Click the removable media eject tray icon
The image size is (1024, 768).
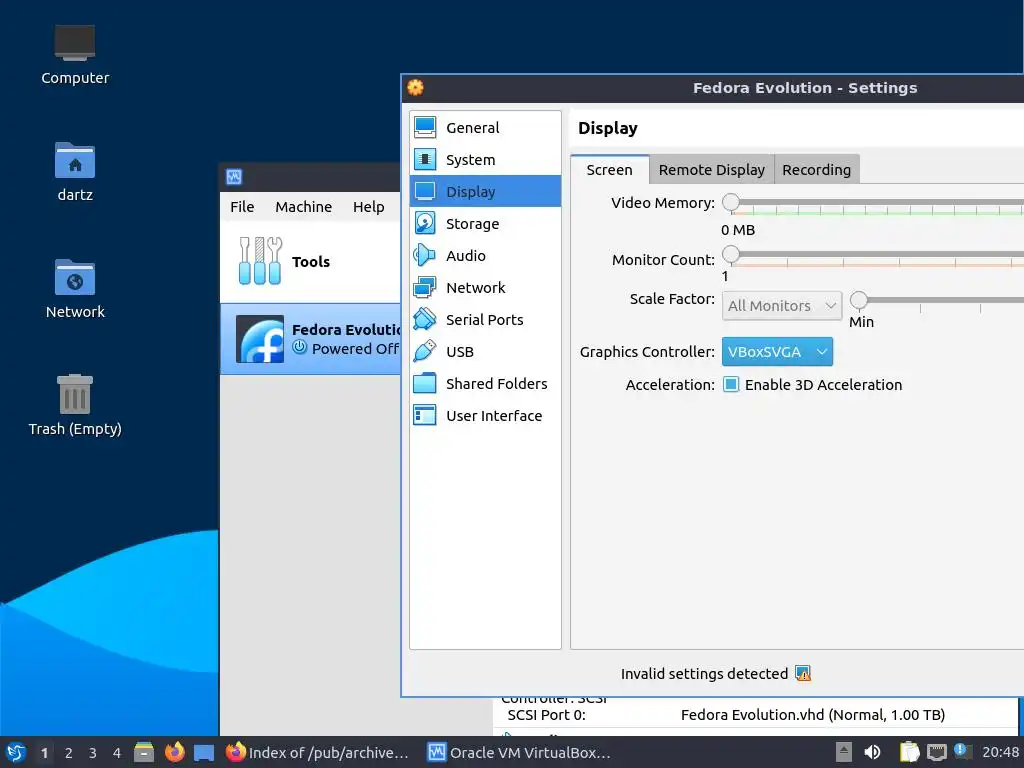click(x=844, y=752)
